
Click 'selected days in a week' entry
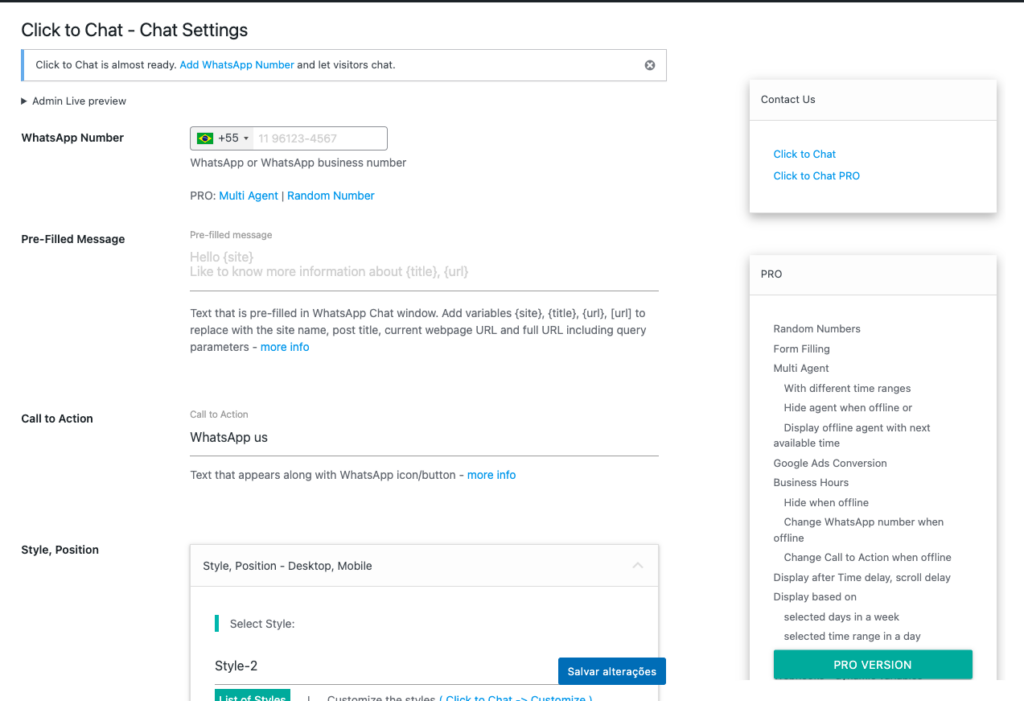tap(841, 617)
